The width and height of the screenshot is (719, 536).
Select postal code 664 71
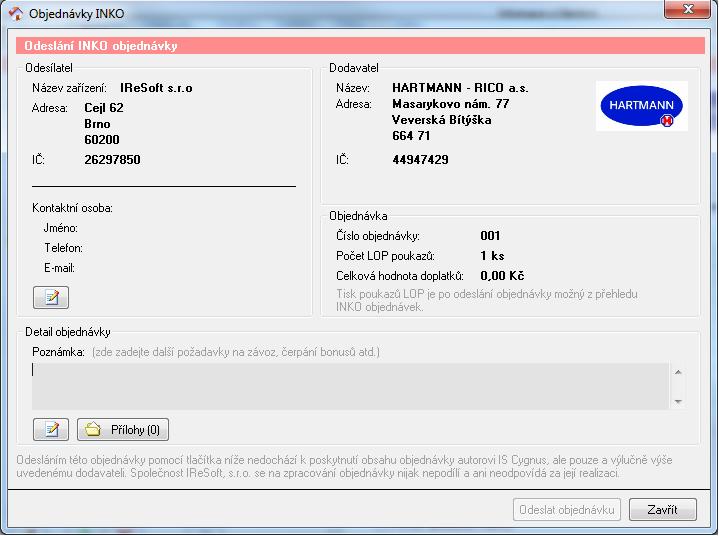(x=411, y=136)
